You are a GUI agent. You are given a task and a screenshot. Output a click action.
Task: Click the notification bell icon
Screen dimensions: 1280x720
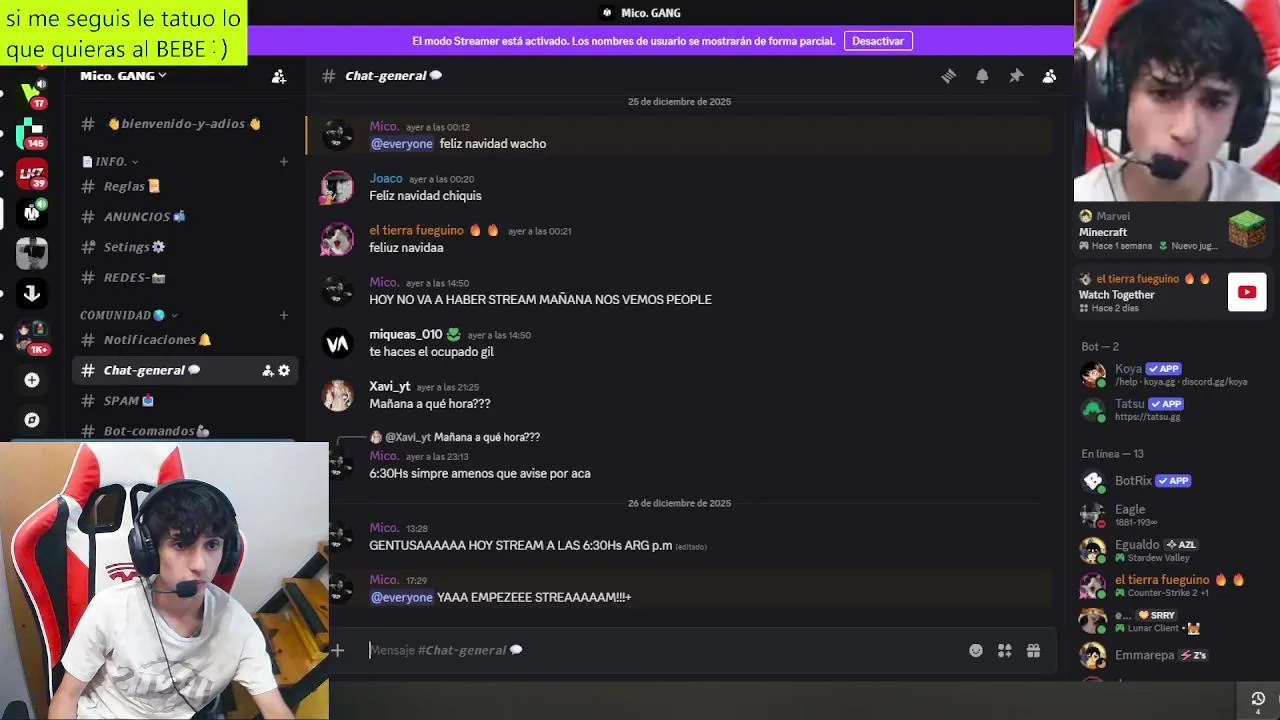point(982,76)
